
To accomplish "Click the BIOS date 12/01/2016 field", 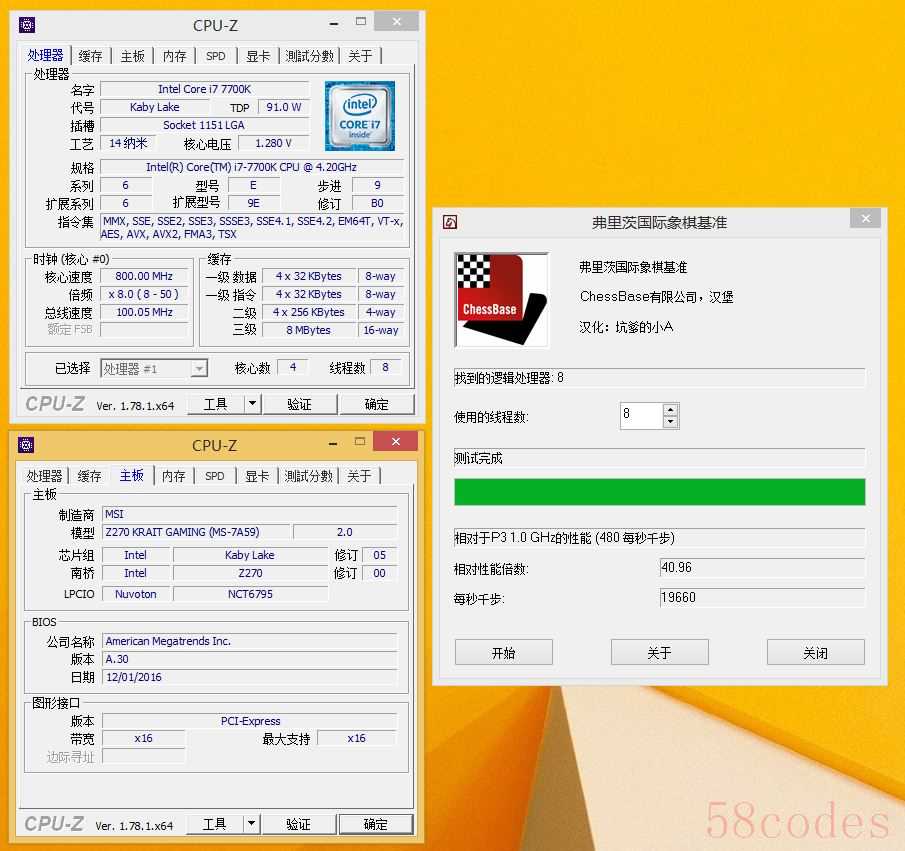I will tap(249, 677).
